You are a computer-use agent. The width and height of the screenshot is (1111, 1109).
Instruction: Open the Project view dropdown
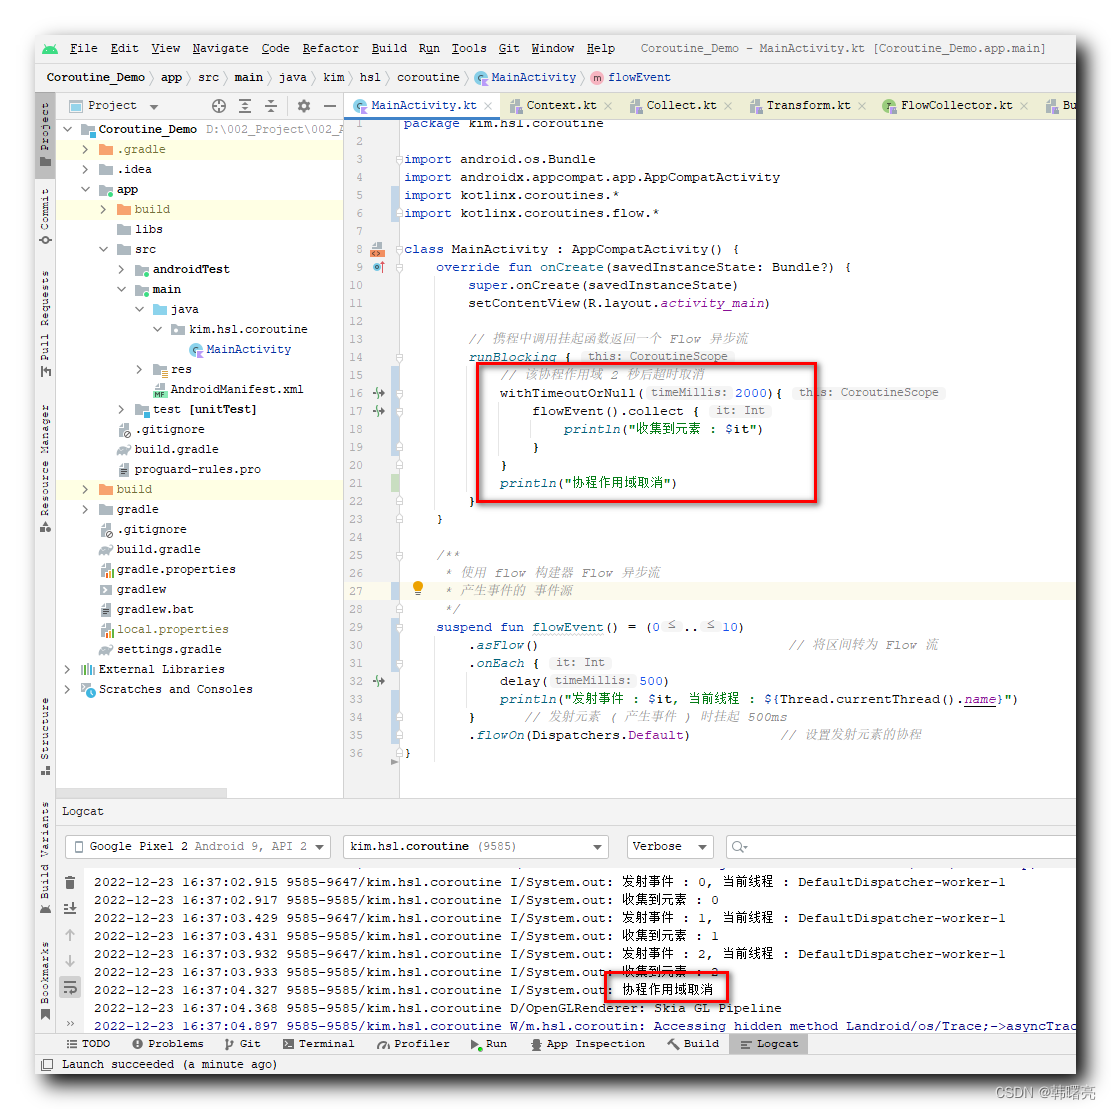114,106
